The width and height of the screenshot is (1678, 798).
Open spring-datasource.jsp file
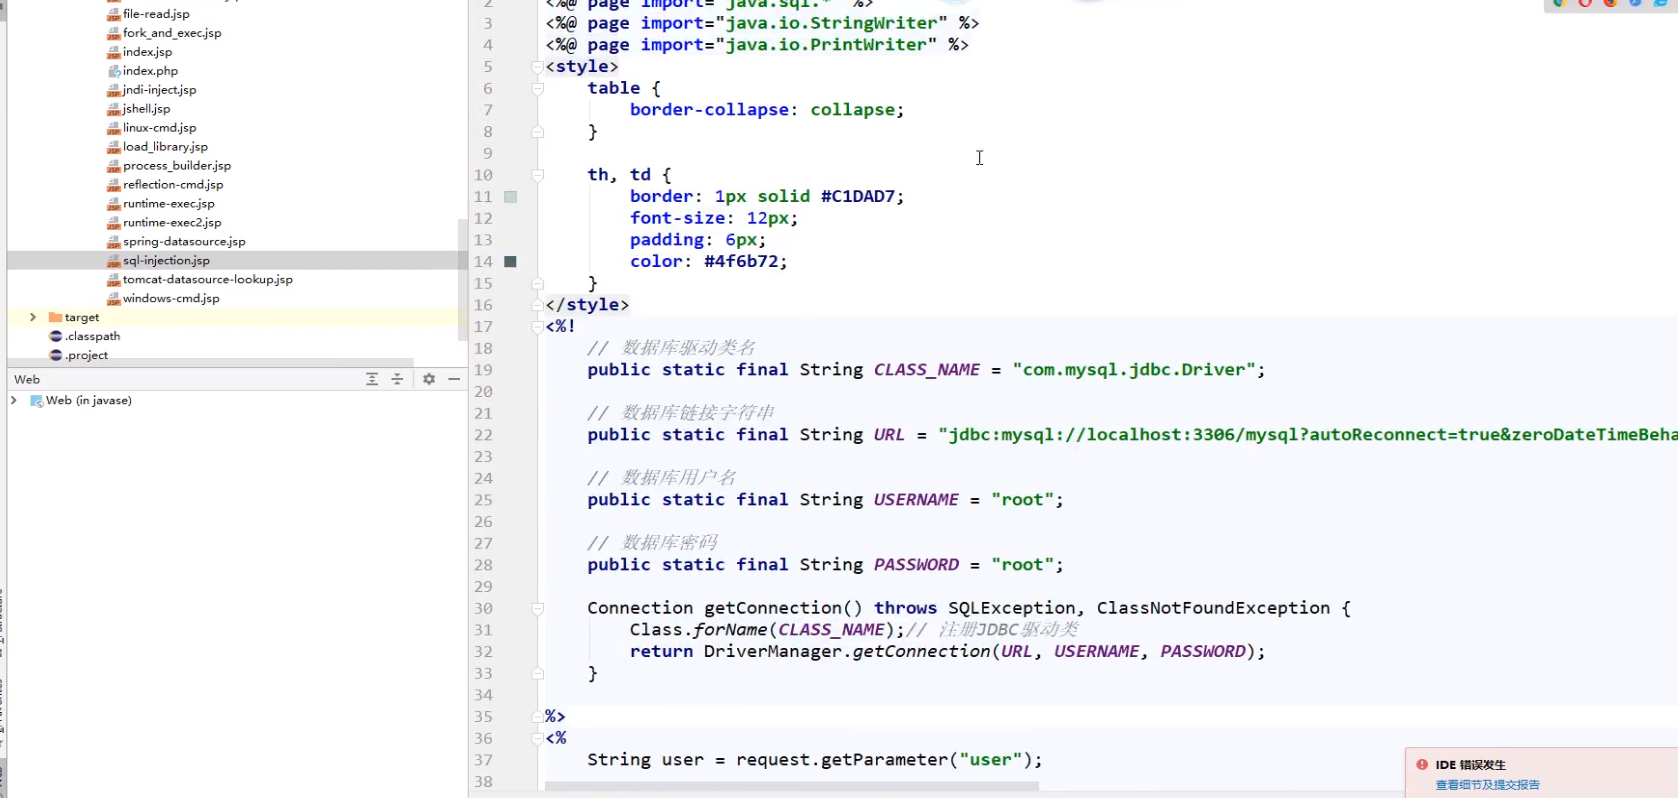pos(184,242)
